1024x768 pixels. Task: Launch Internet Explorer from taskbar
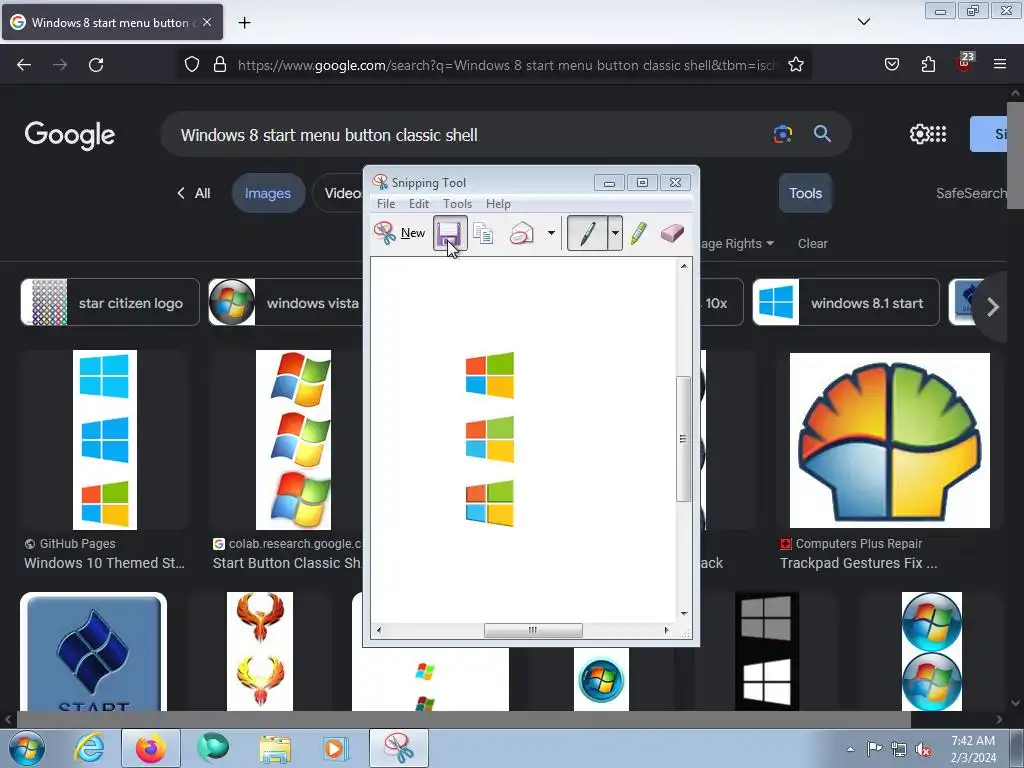(89, 748)
